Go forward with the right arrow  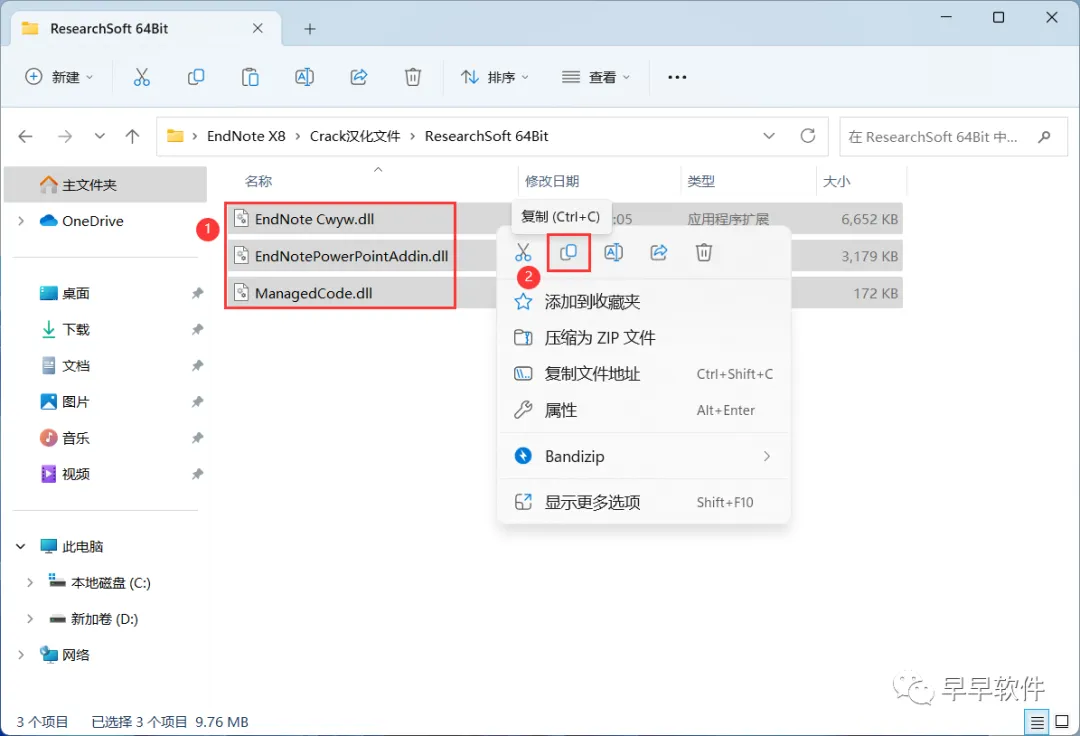[x=65, y=136]
